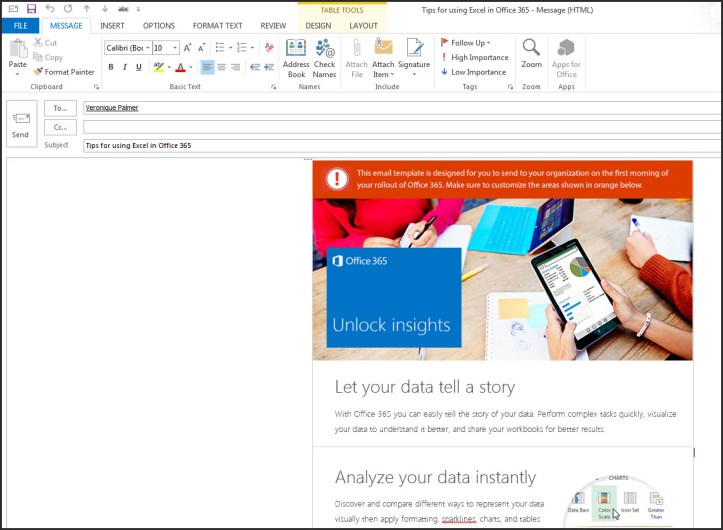Click the Attach File paperclip
723x530 pixels.
click(356, 59)
